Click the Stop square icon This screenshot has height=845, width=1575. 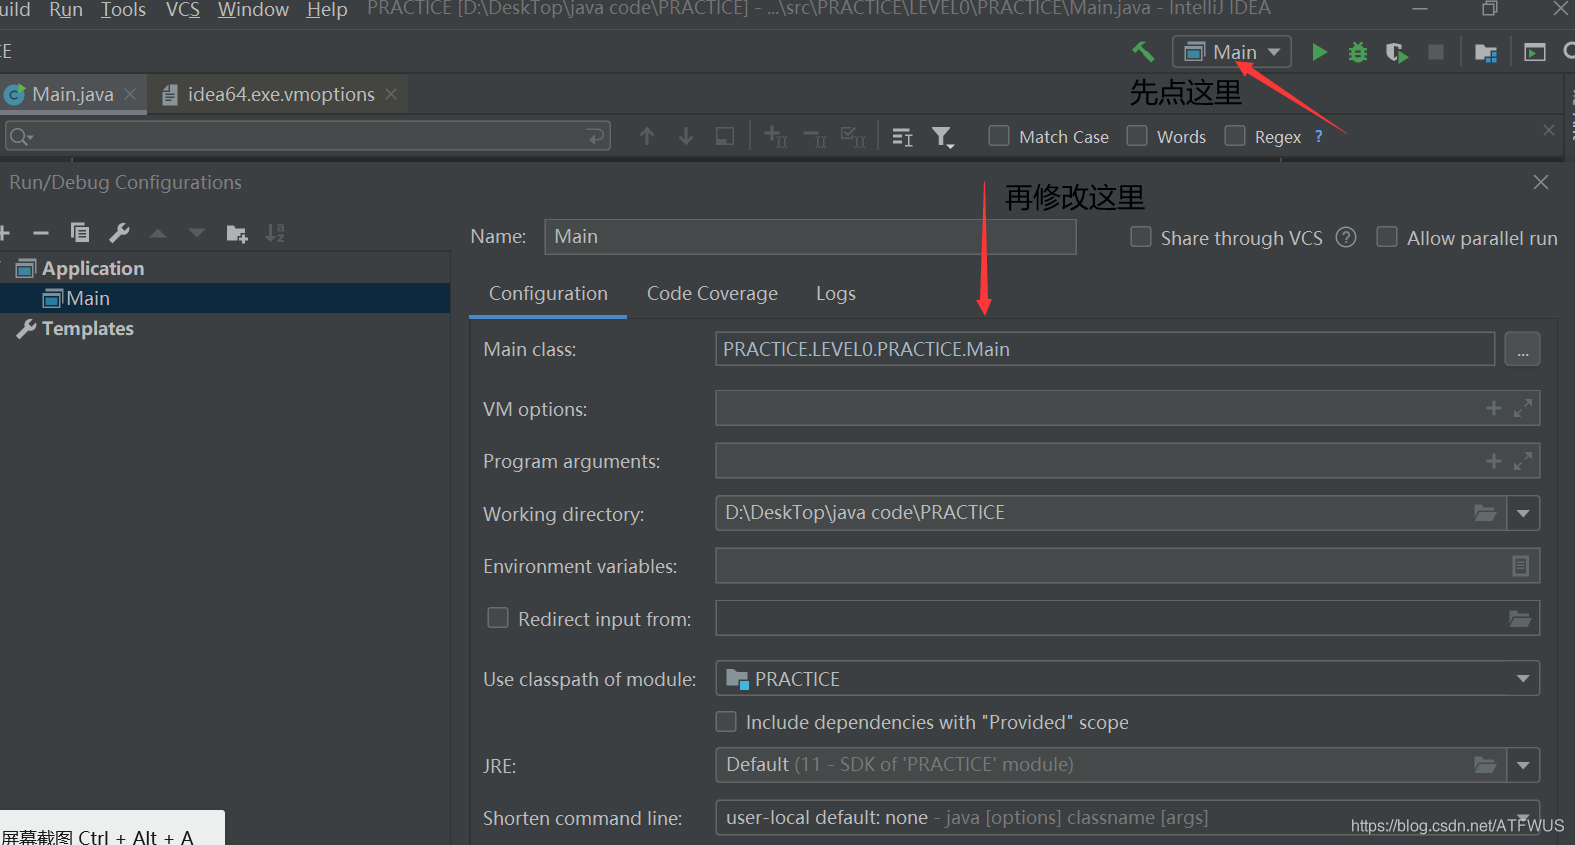(x=1436, y=52)
